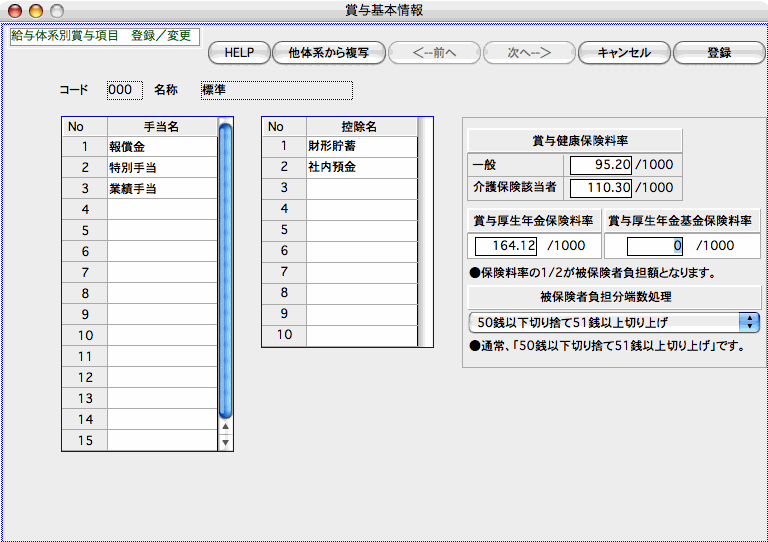Select the 報償金 allowance row
768x542 pixels.
coord(161,146)
